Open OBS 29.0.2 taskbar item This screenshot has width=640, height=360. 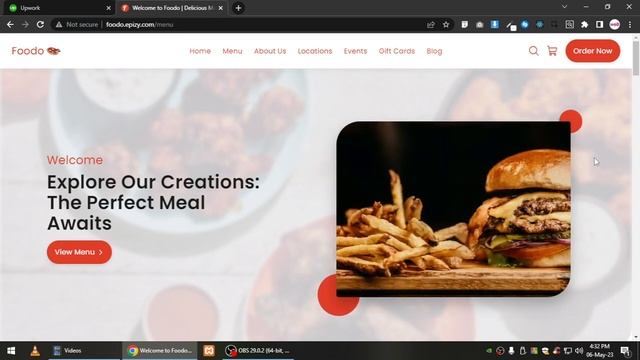tap(258, 351)
